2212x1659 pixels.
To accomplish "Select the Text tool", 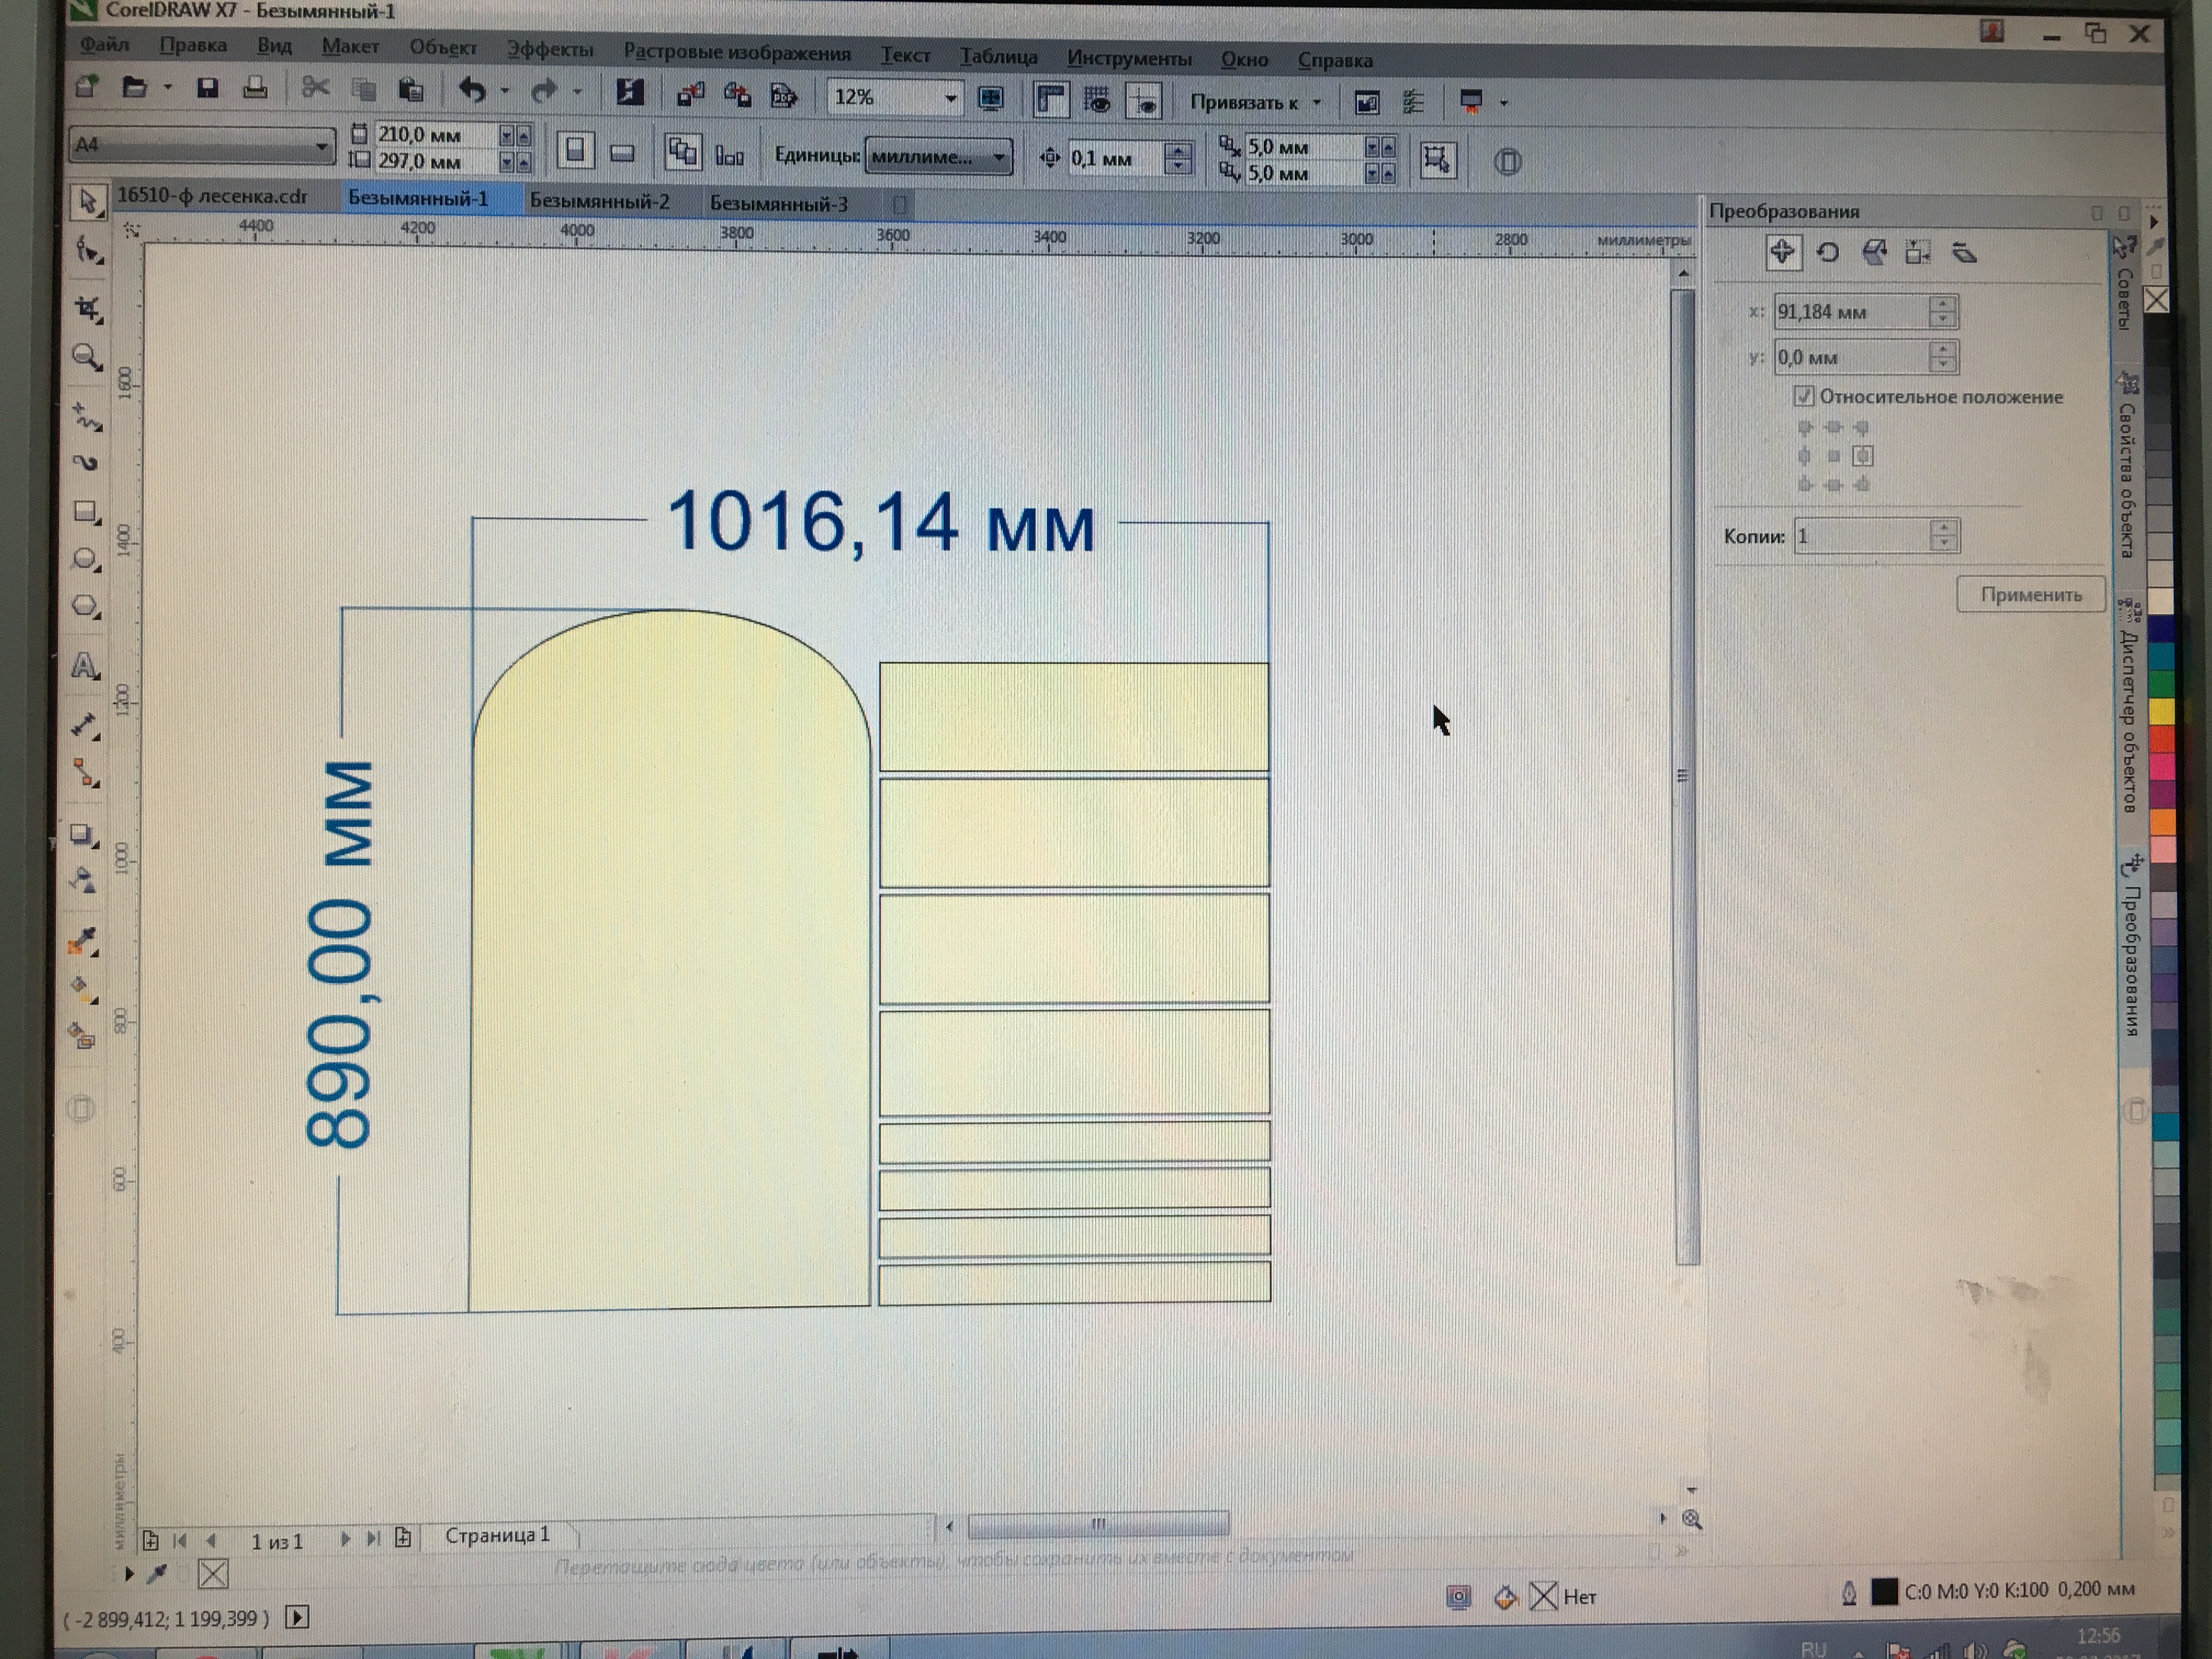I will (x=85, y=666).
